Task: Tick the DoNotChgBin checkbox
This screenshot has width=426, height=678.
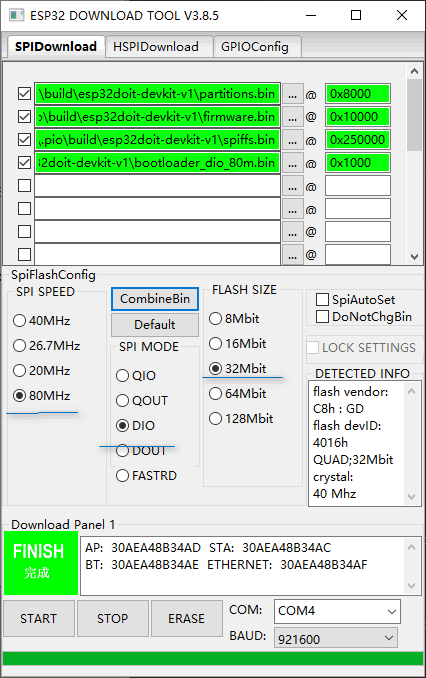Action: point(322,316)
